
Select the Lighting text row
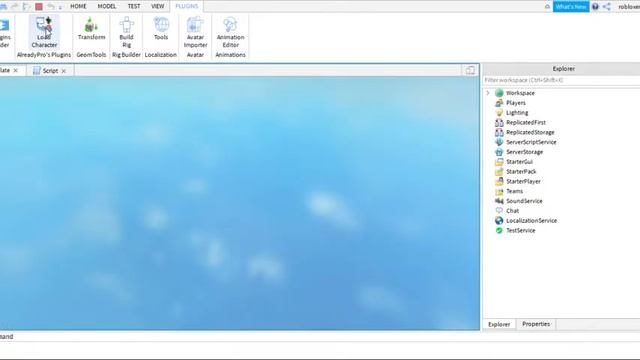(517, 113)
